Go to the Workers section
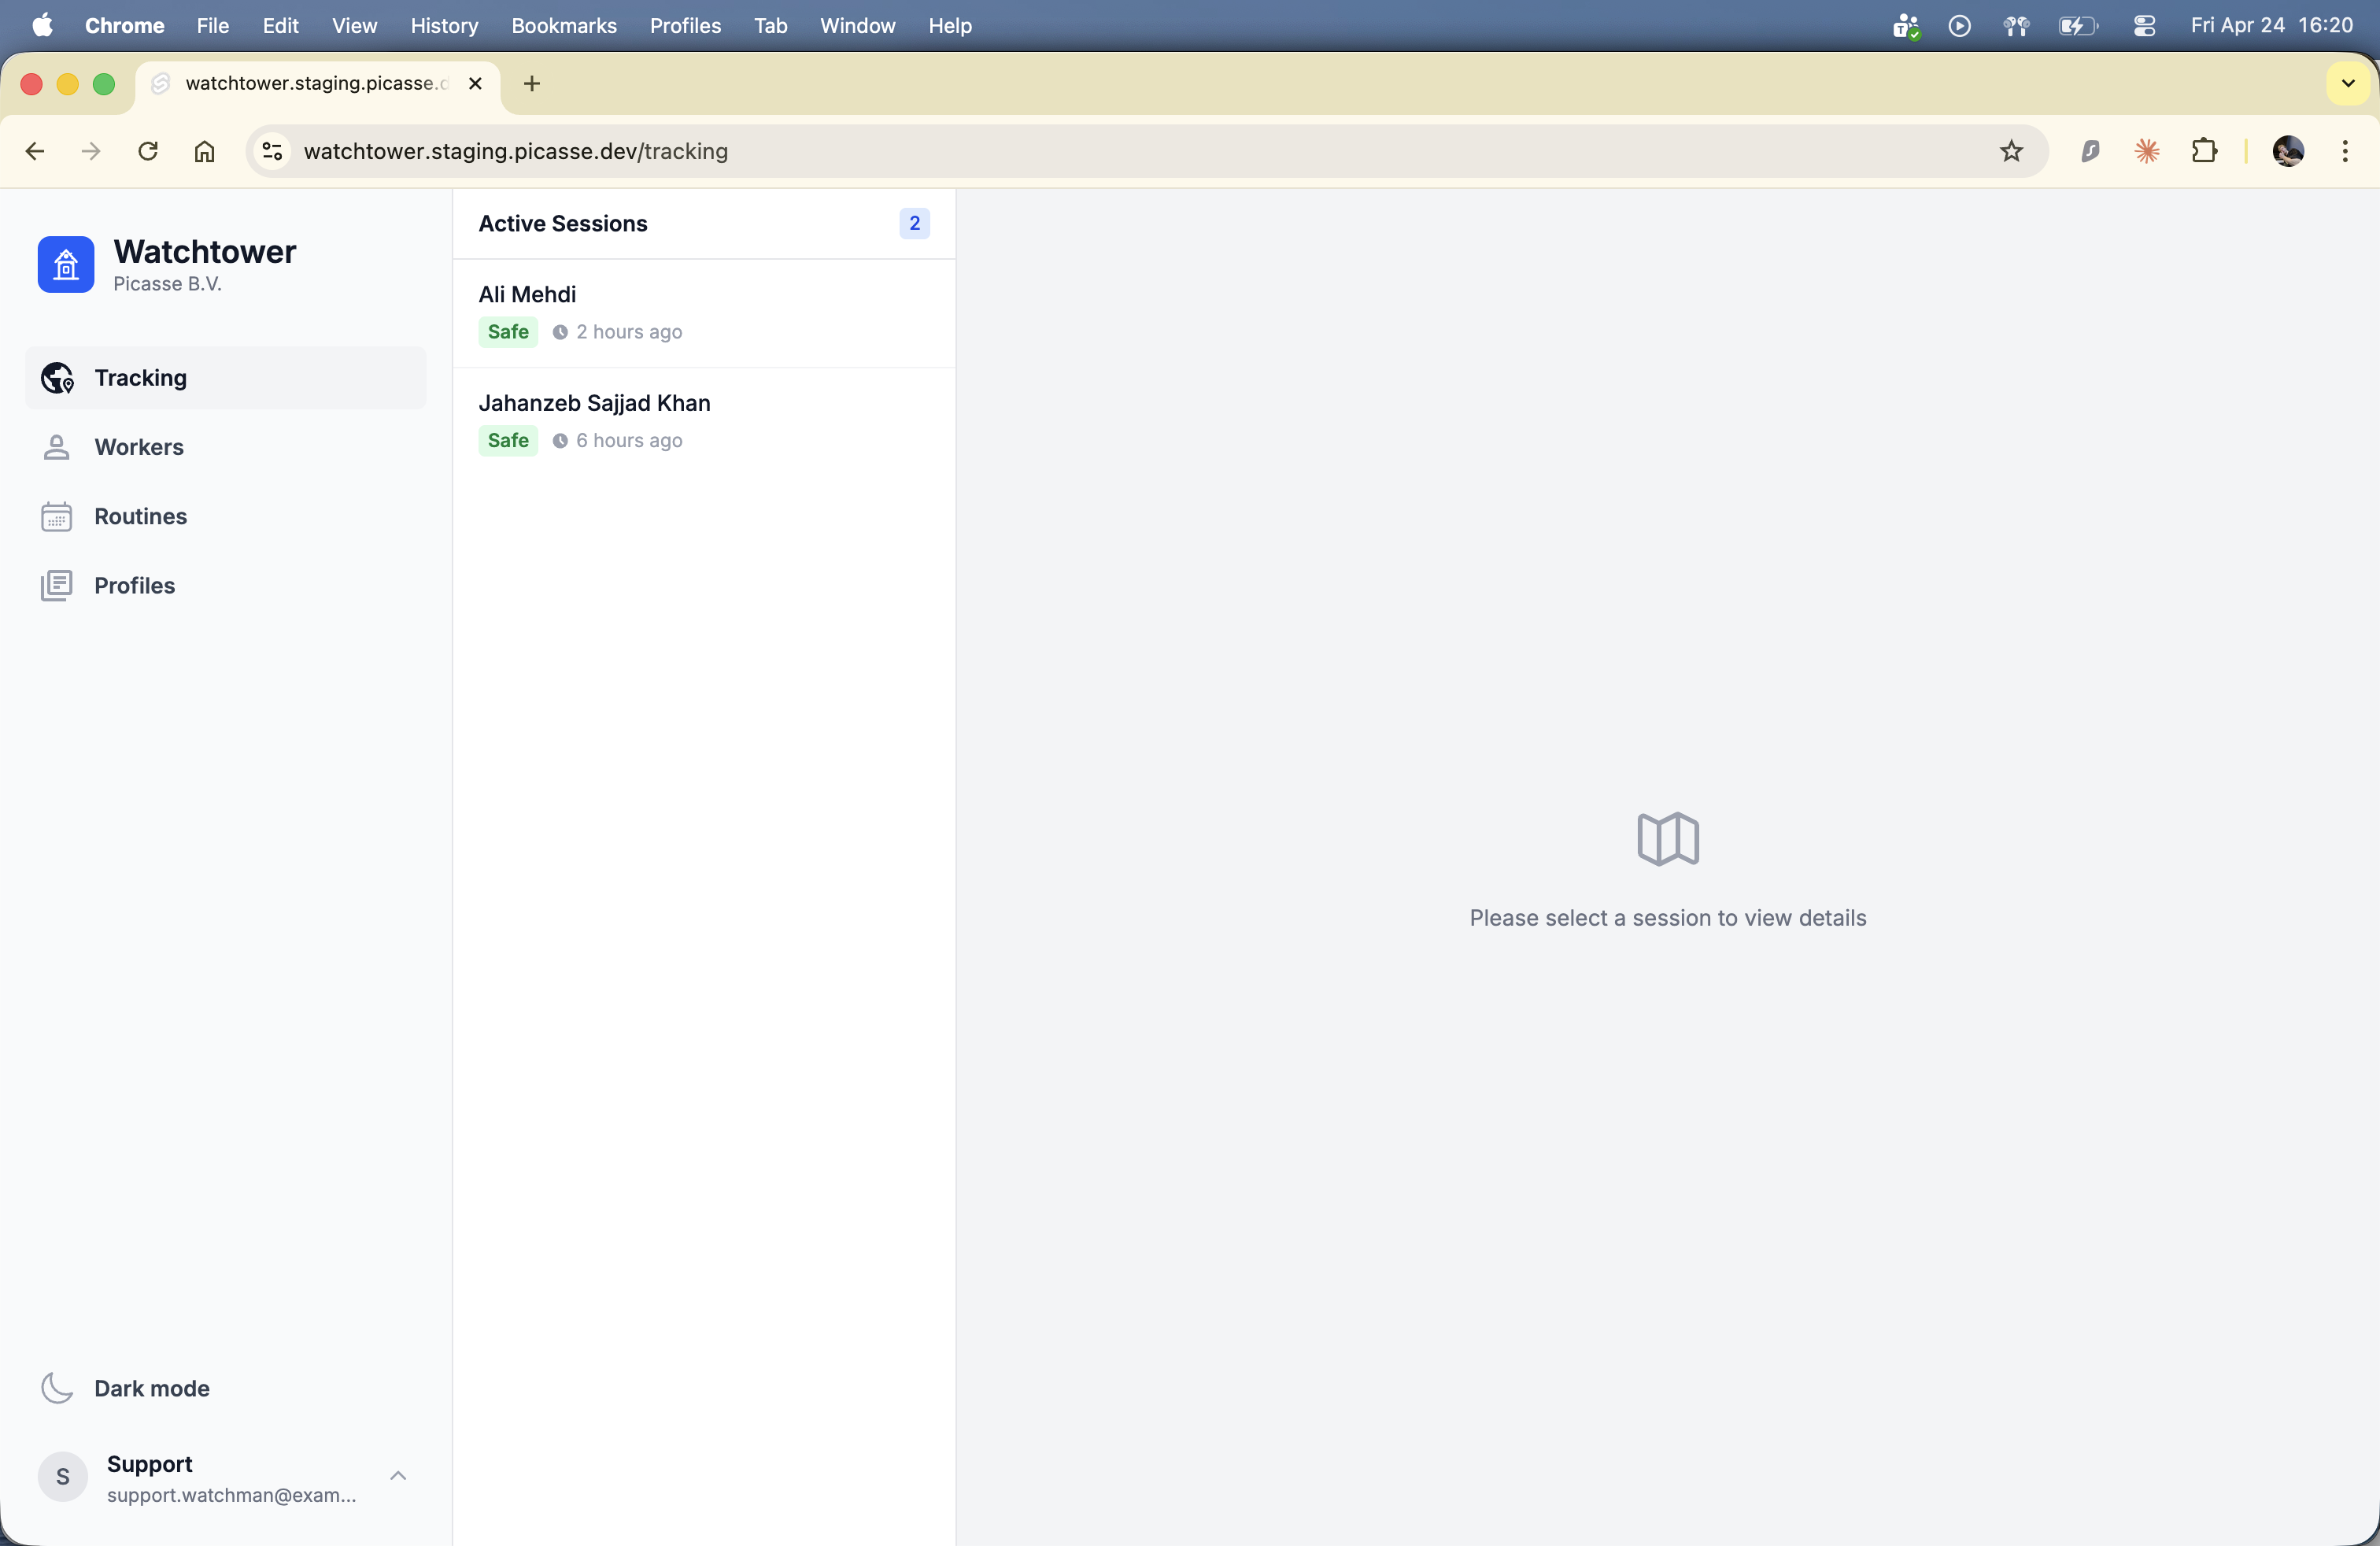 click(226, 447)
